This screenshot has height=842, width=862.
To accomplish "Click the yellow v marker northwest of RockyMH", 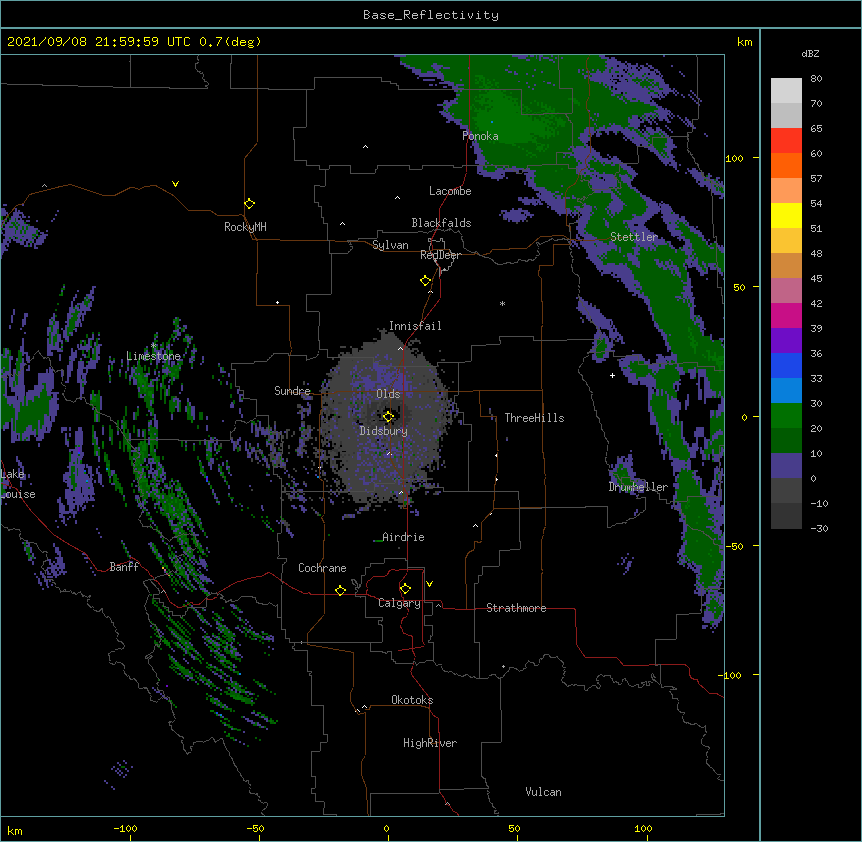I will 175,184.
